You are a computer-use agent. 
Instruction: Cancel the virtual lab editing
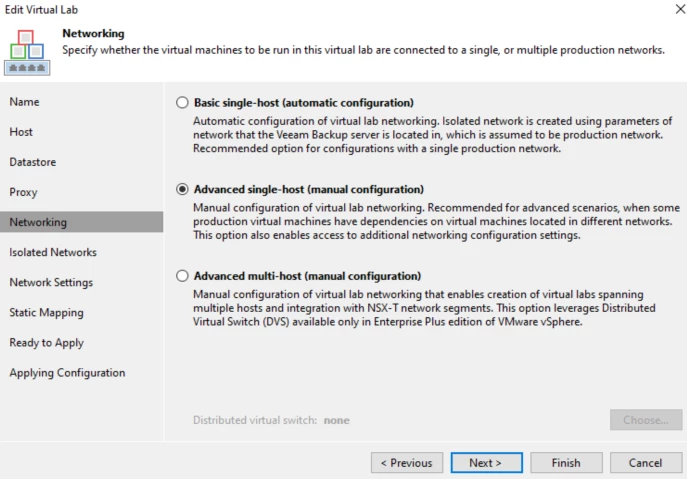(x=646, y=463)
